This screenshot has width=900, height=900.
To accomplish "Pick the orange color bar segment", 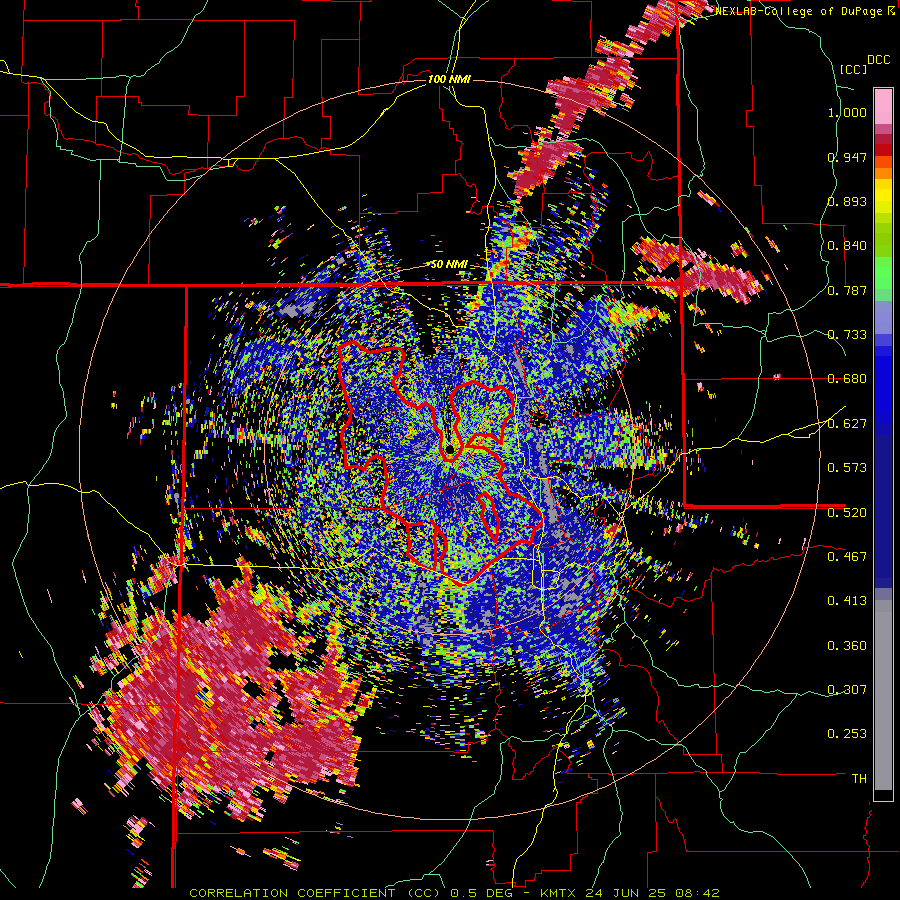I will pos(883,173).
